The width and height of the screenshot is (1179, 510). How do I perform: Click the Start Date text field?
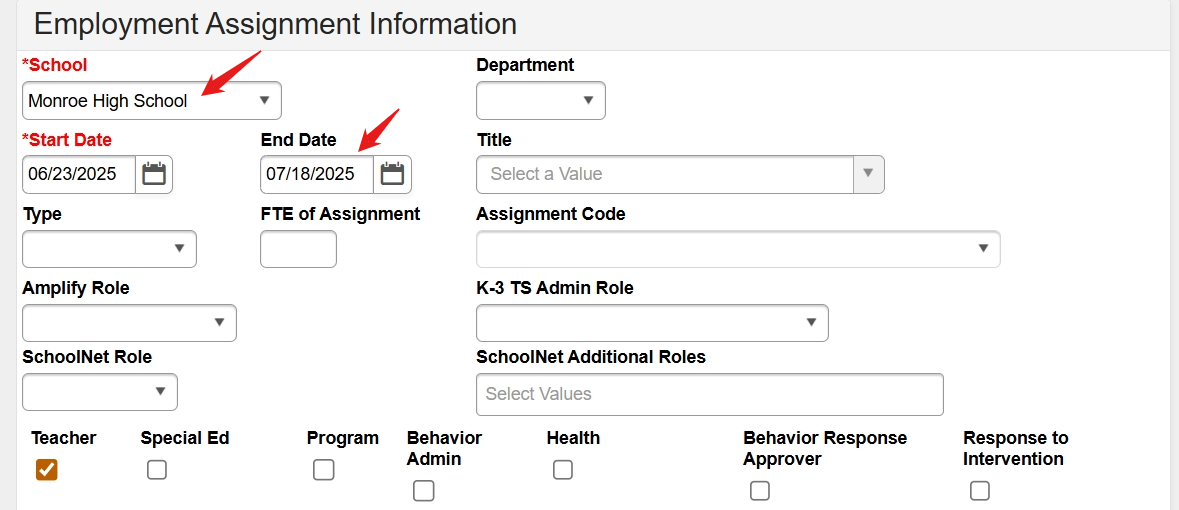point(79,174)
